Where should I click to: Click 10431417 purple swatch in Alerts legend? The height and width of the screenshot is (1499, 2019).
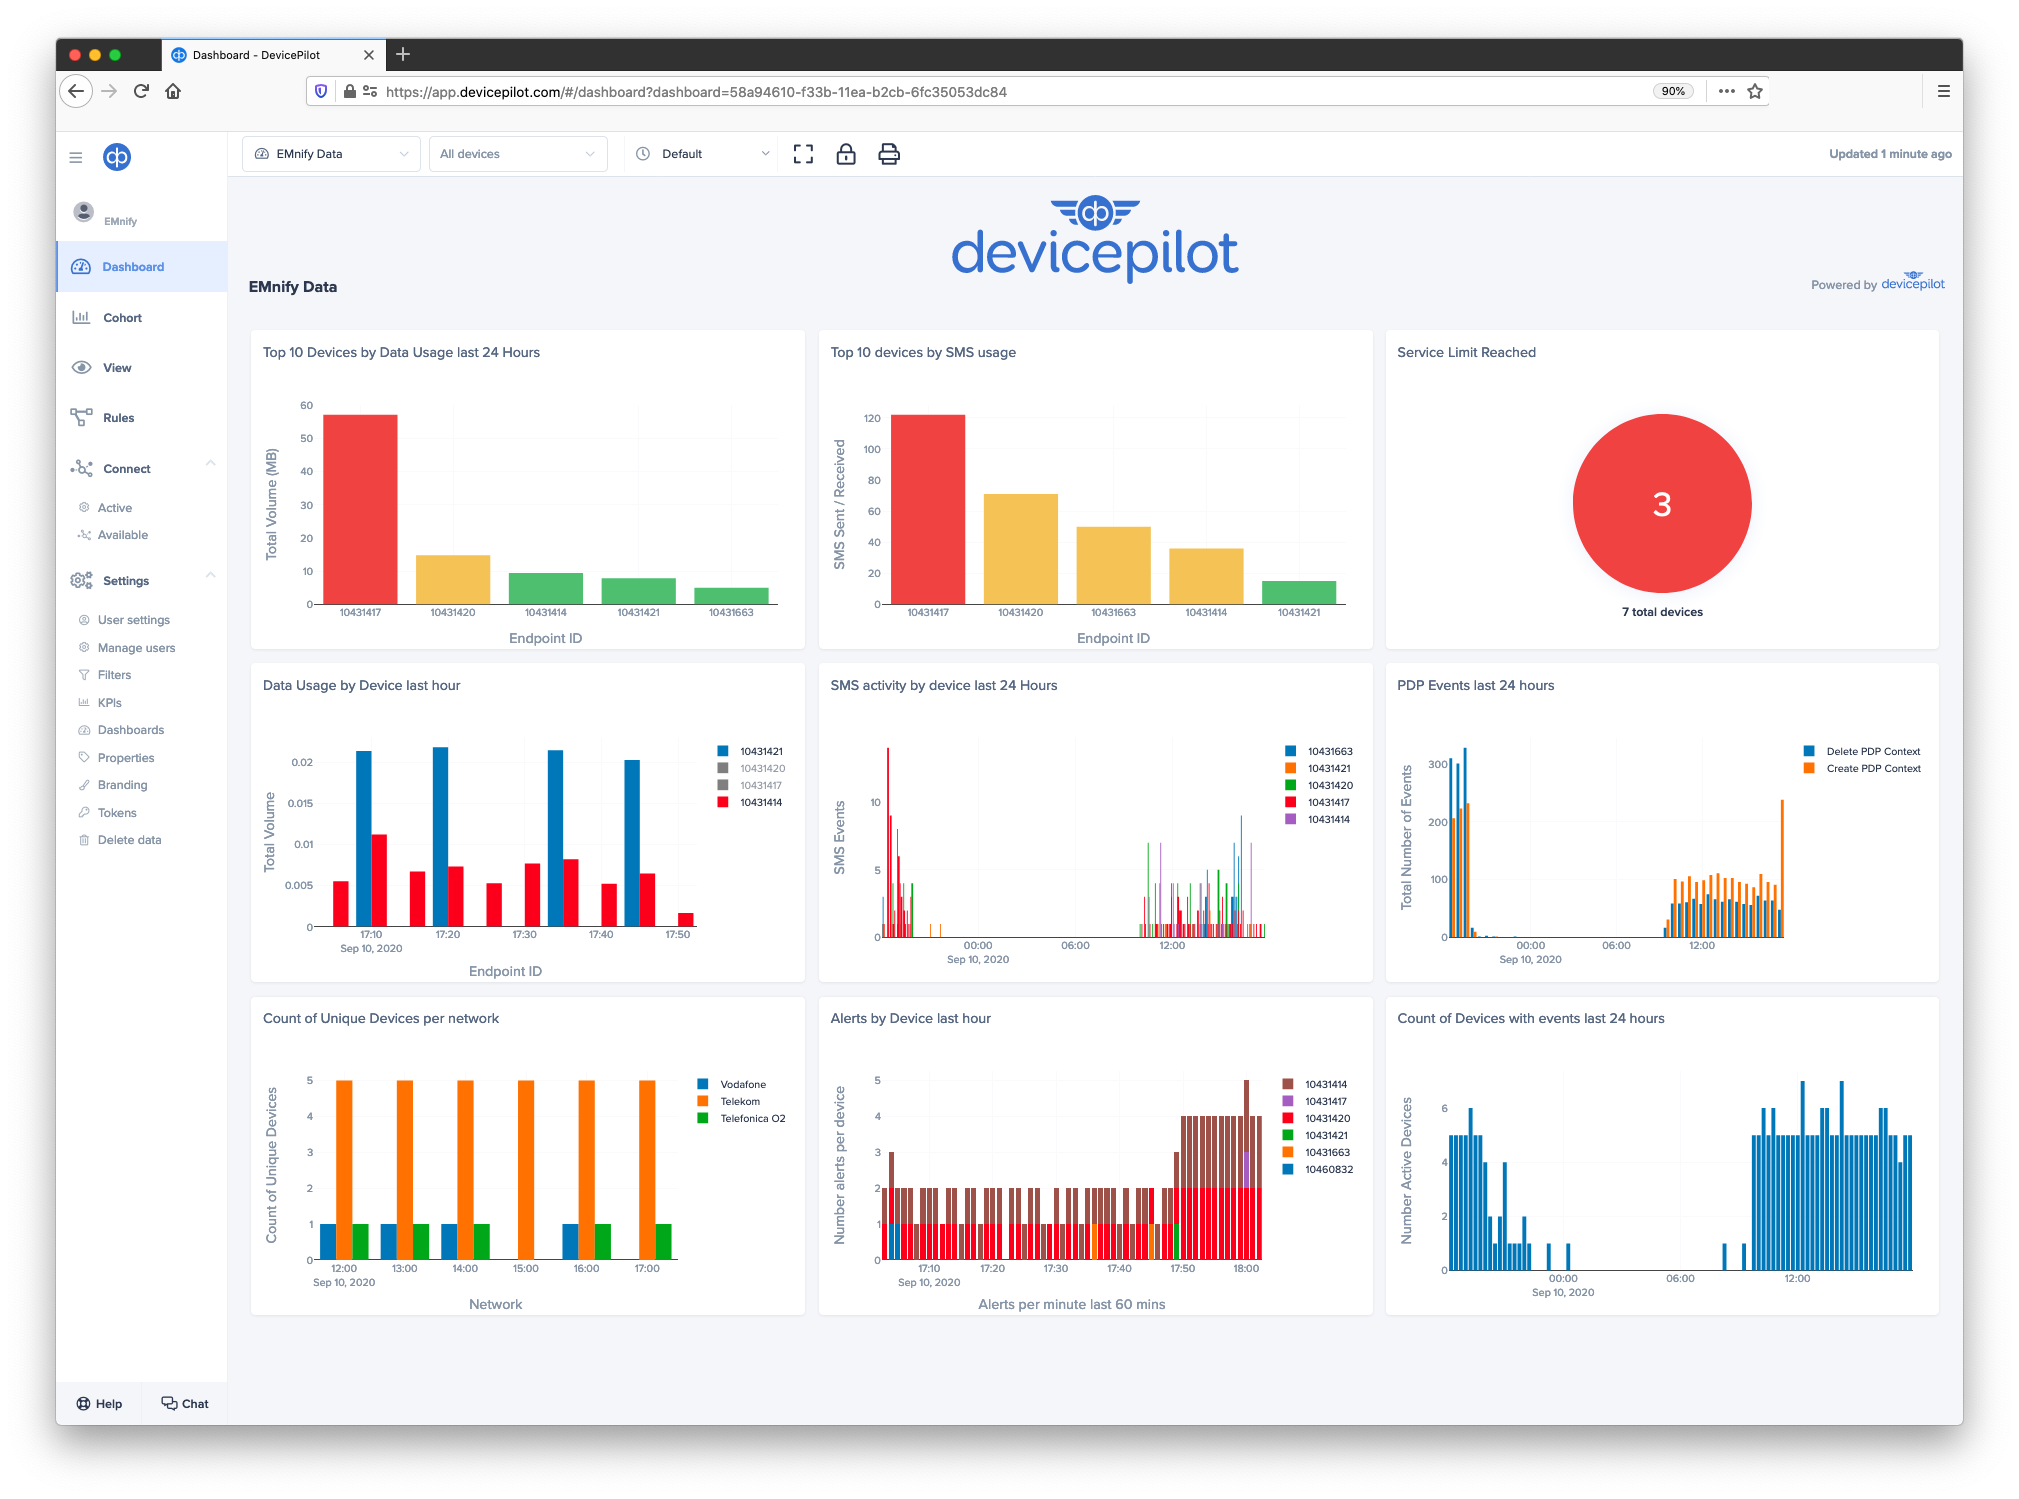(1288, 1101)
